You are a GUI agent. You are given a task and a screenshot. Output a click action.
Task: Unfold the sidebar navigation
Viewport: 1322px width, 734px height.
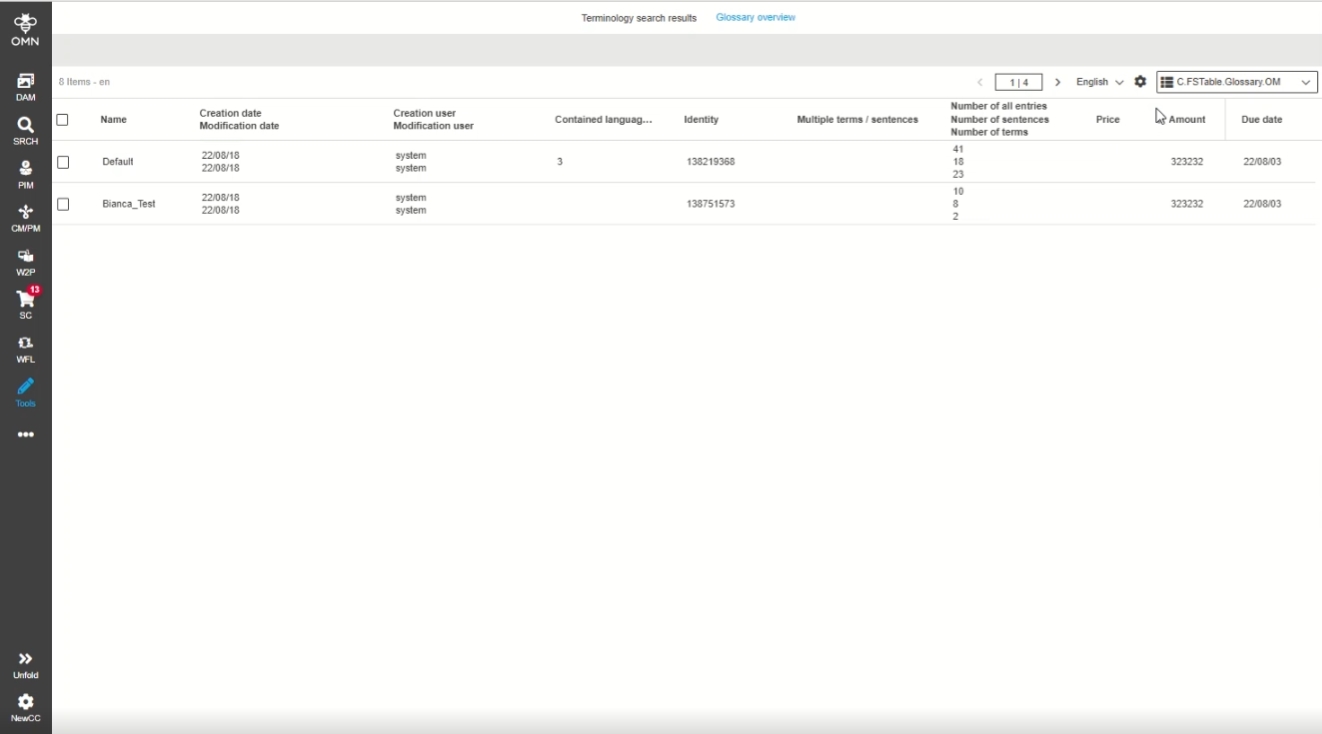point(25,665)
